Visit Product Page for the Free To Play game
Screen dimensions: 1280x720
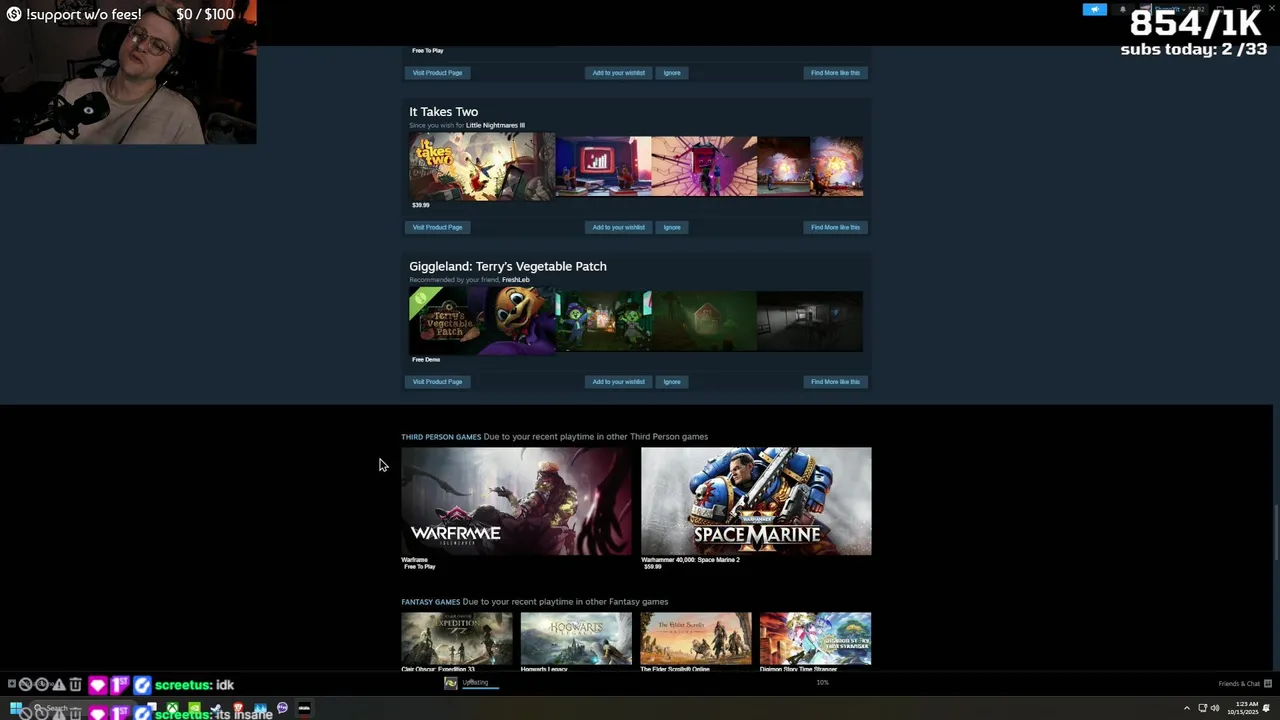437,72
